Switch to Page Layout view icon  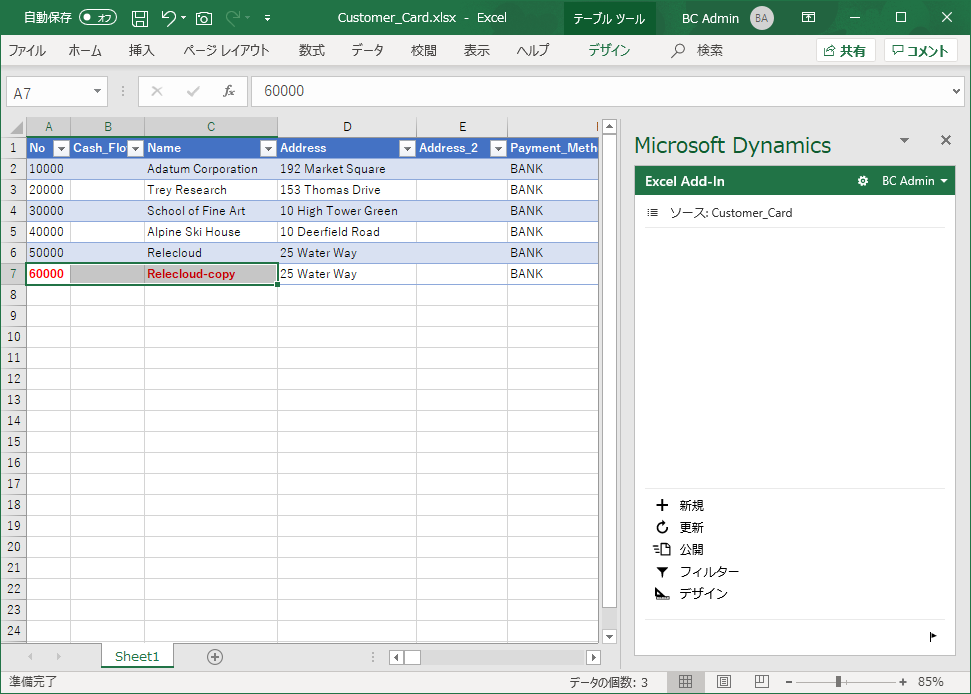click(723, 682)
